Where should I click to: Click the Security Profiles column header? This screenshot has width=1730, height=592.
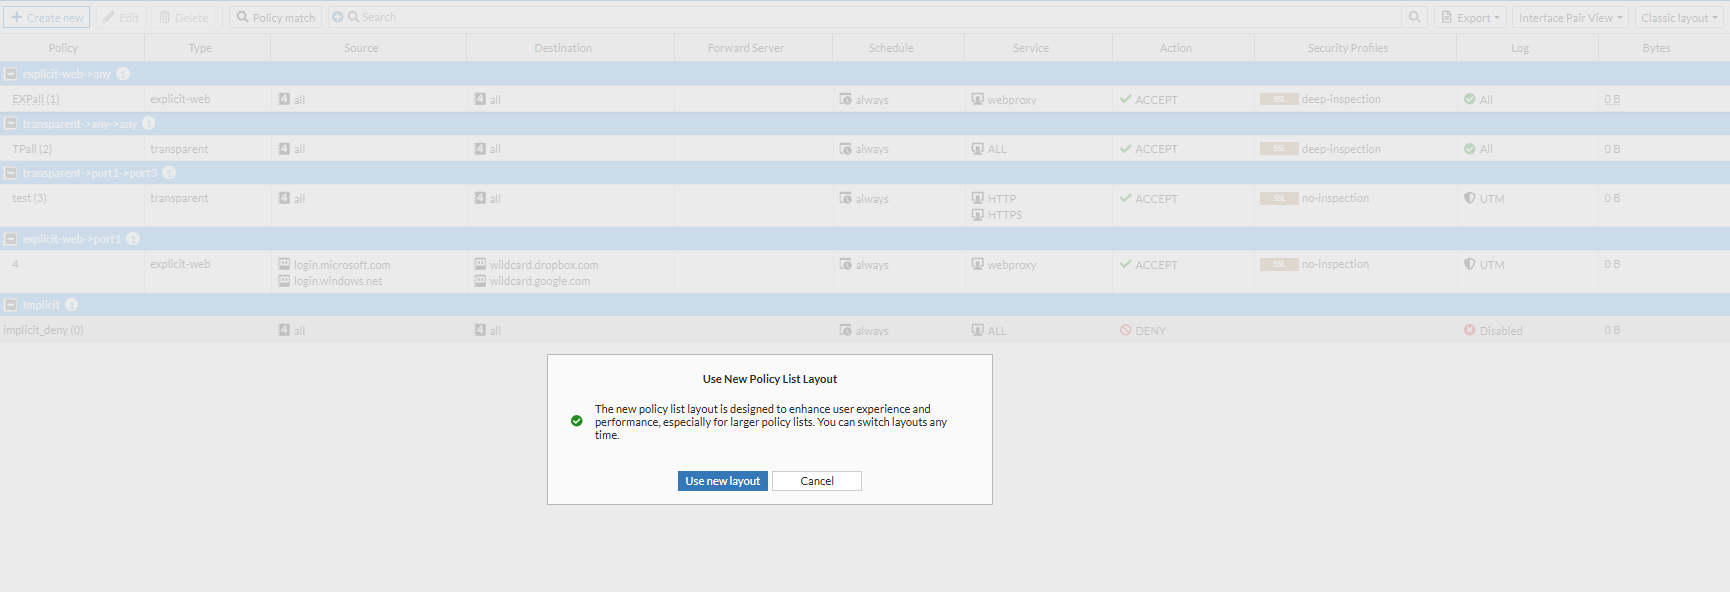(1348, 48)
